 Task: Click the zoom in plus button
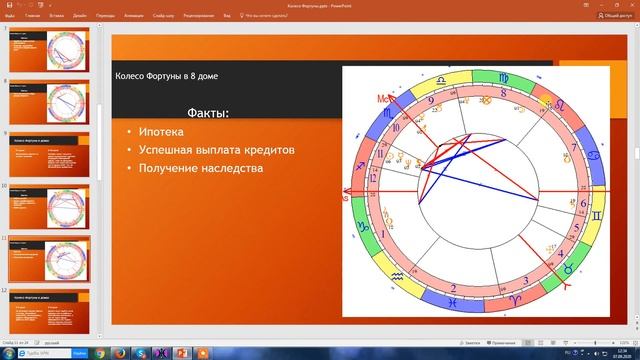tap(613, 343)
